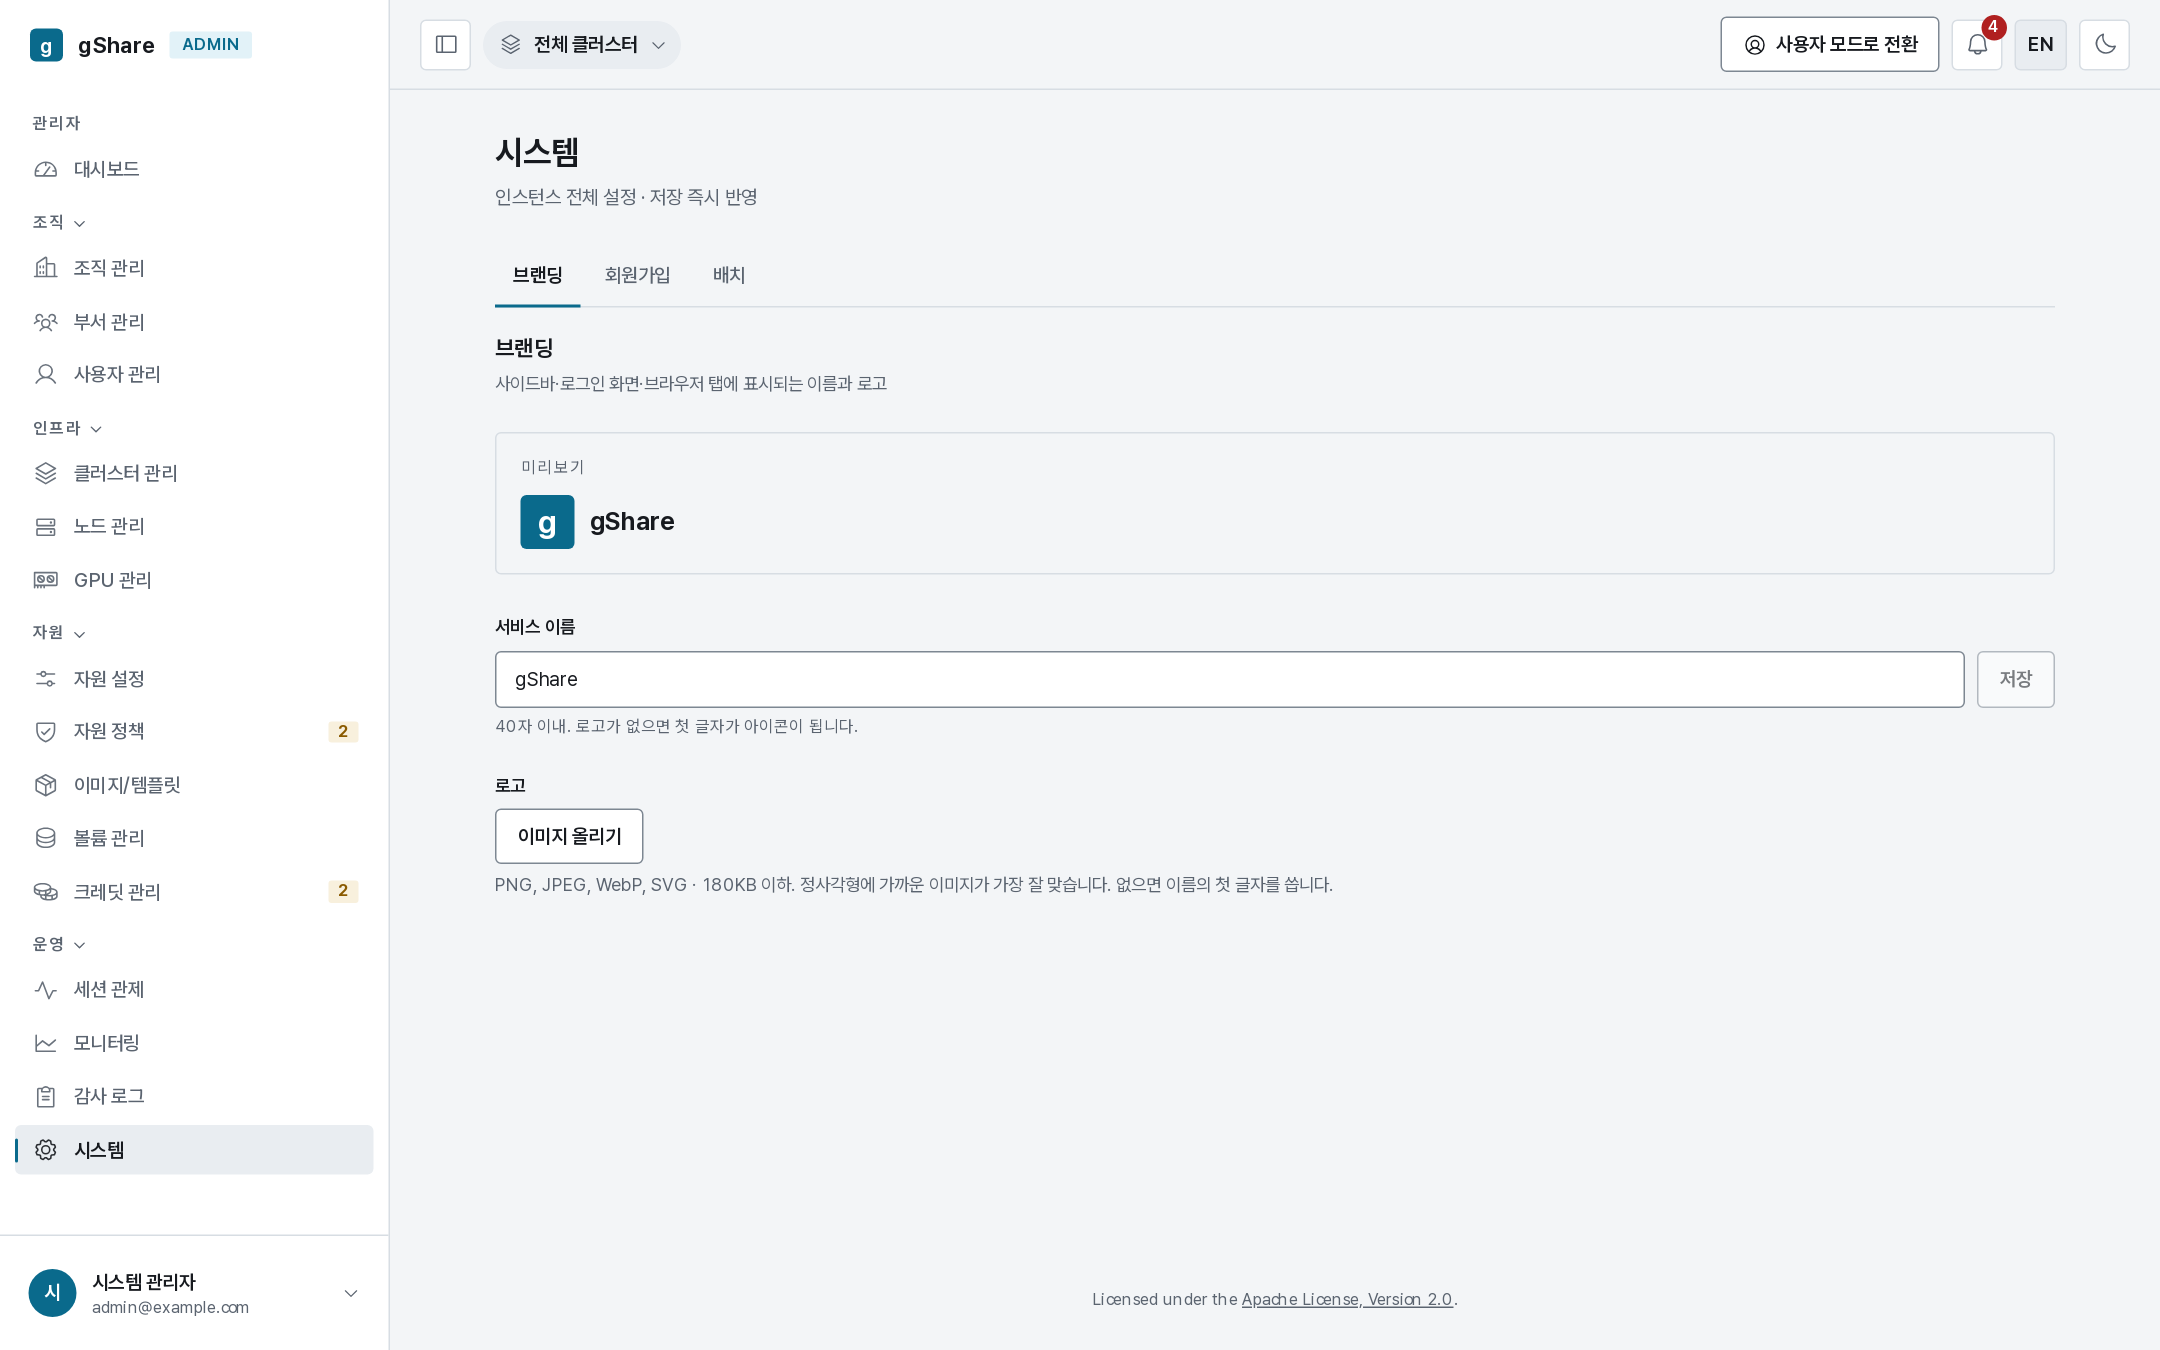Viewport: 2160px width, 1350px height.
Task: Switch language with EN button
Action: coord(2041,45)
